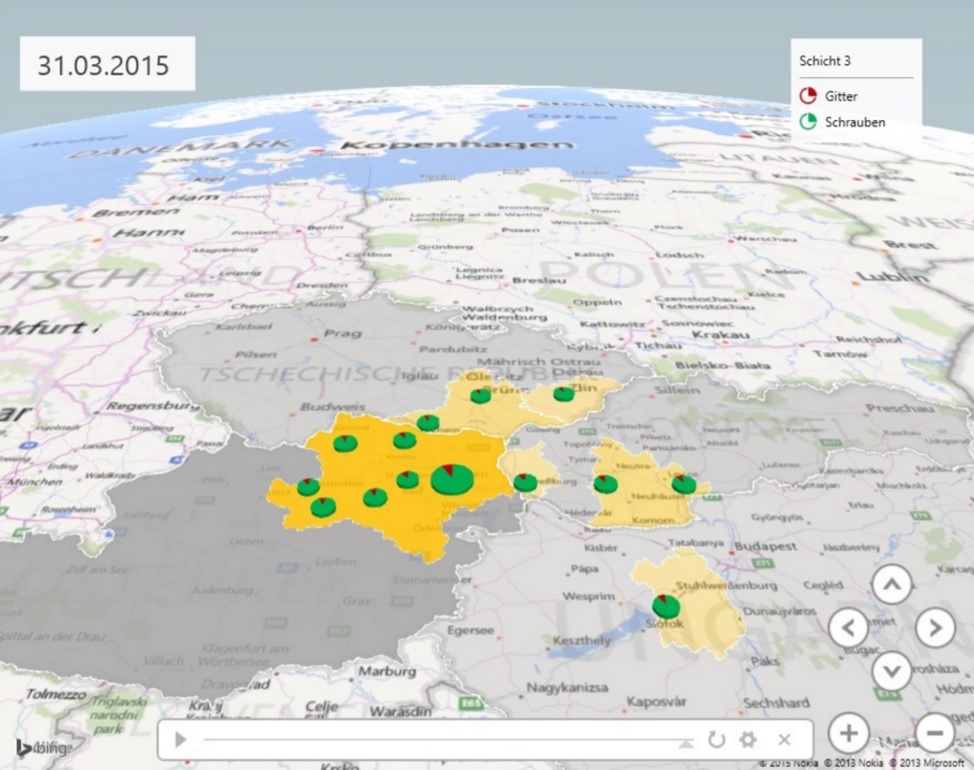Image resolution: width=974 pixels, height=770 pixels.
Task: Click the loop/replay icon on the timeline
Action: 716,740
